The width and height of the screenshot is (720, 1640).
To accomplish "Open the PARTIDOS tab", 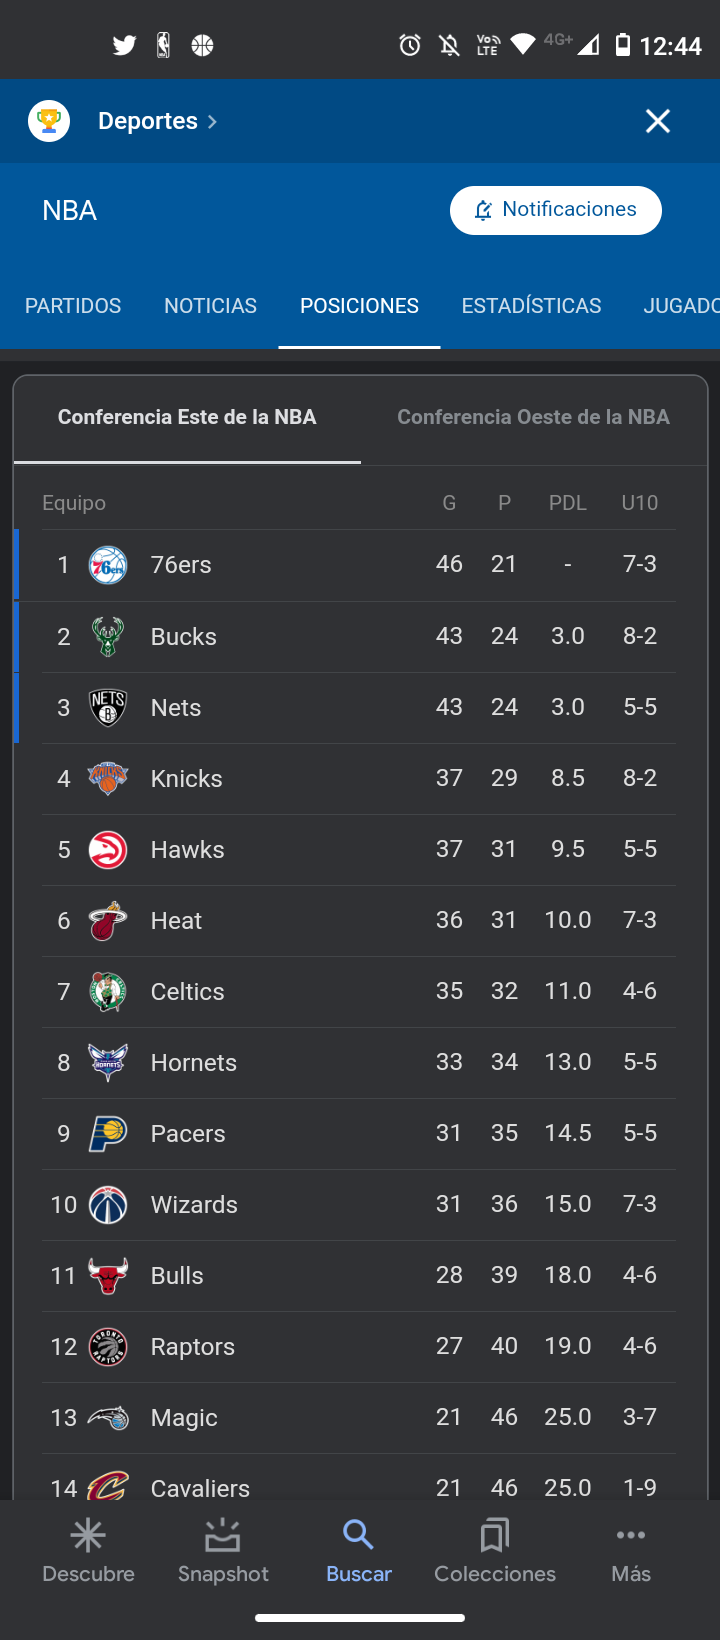I will tap(73, 306).
